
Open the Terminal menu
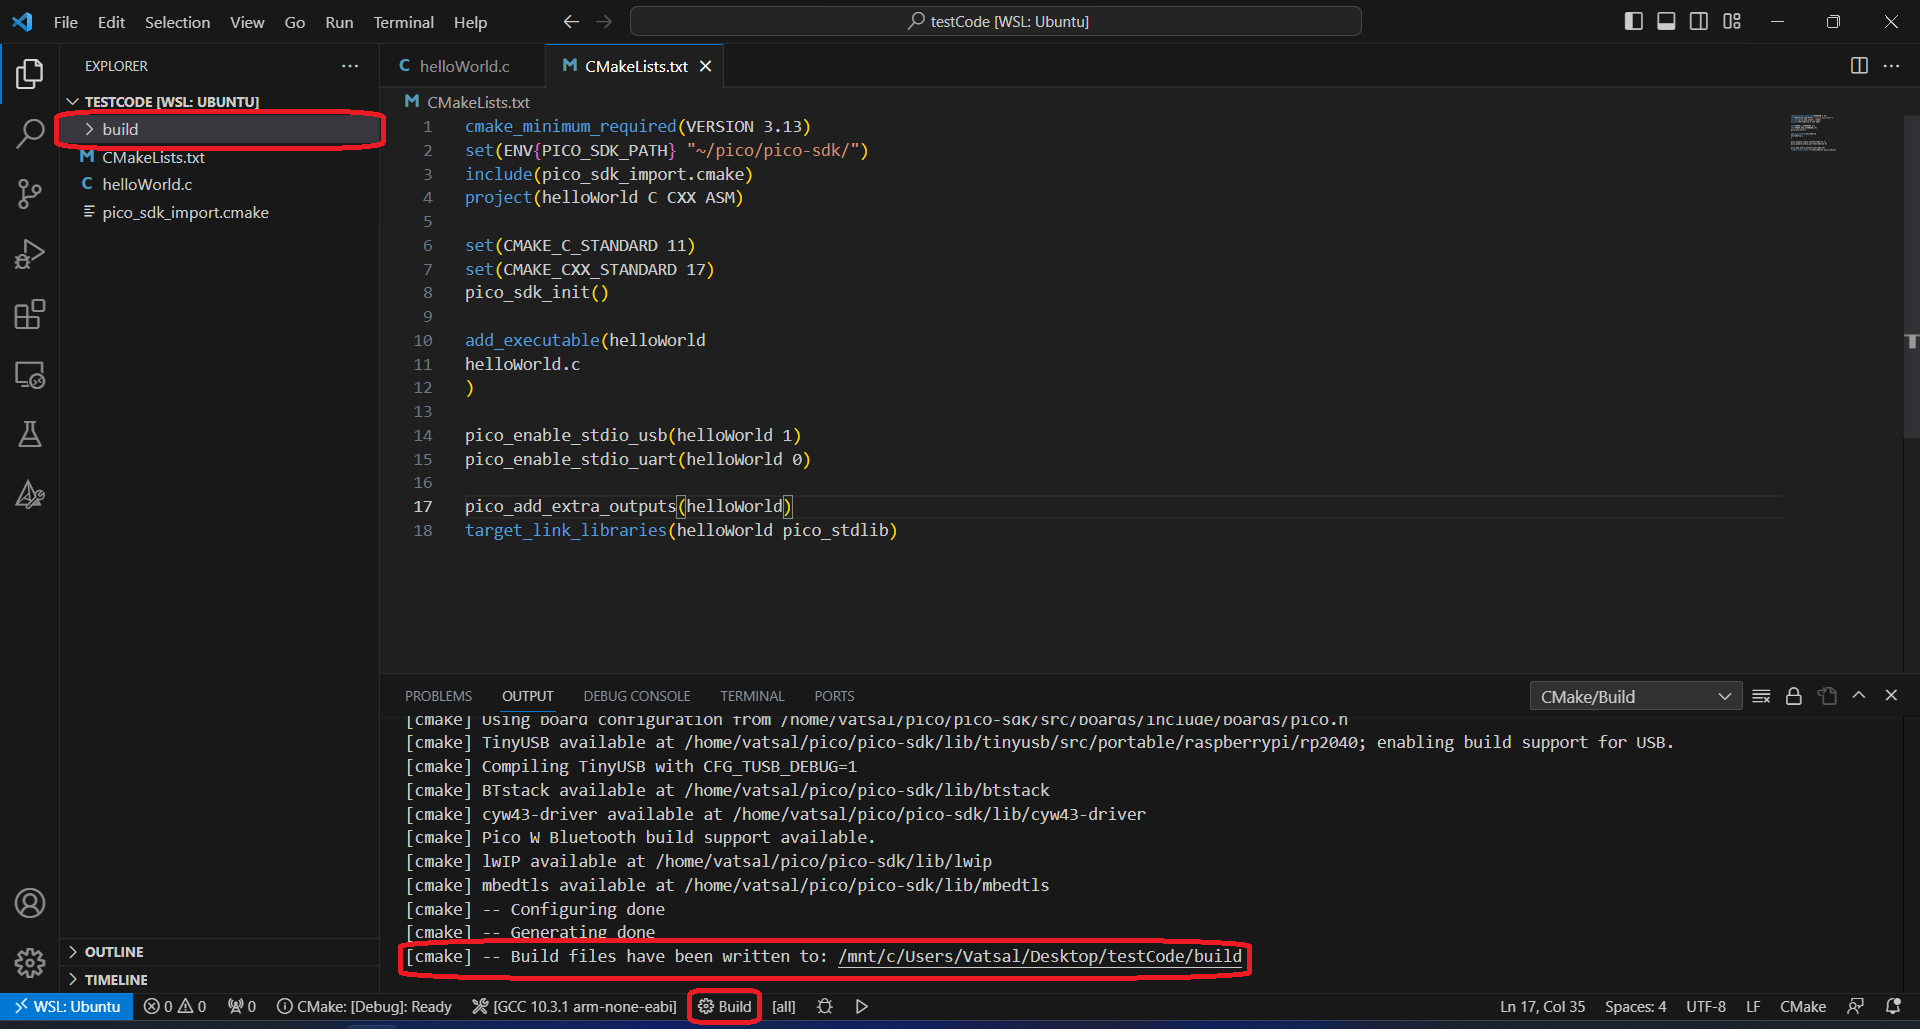403,22
